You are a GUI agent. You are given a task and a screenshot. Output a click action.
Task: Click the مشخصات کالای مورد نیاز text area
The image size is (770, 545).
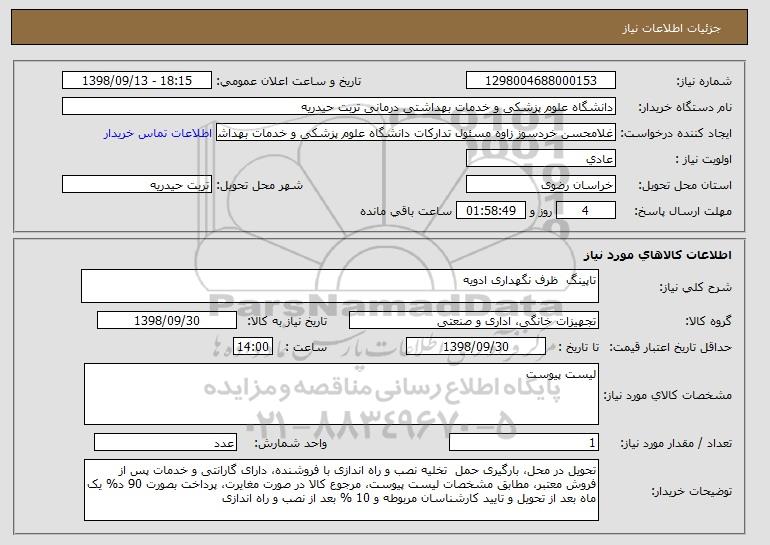pyautogui.click(x=341, y=394)
